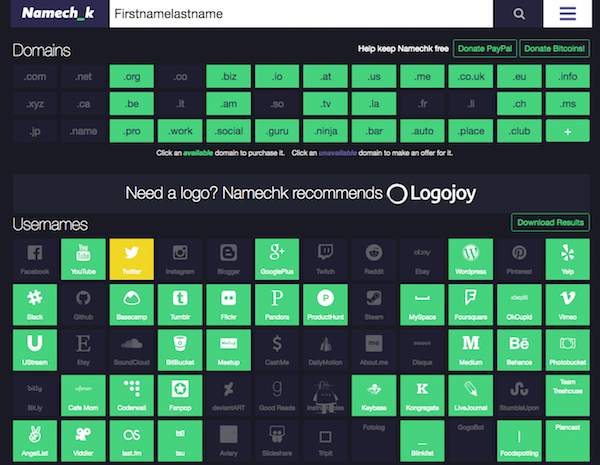The image size is (600, 465).
Task: Click the username search input field
Action: click(301, 14)
